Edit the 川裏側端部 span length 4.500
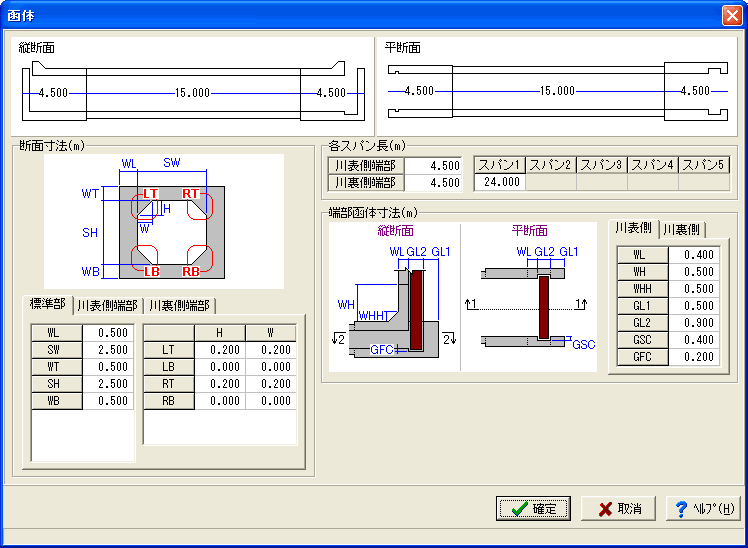748x548 pixels. pos(433,182)
